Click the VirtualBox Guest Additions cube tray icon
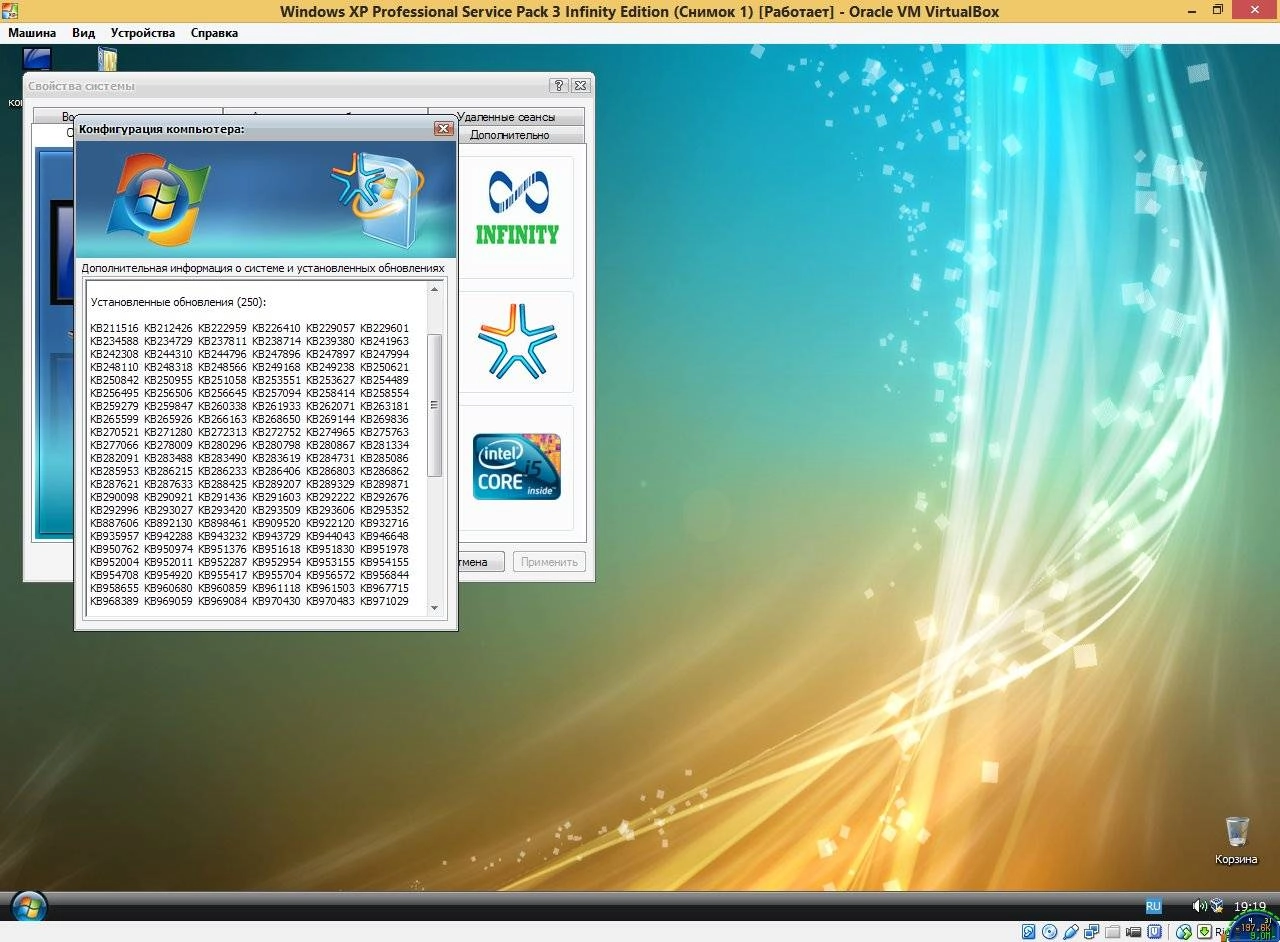 (1216, 906)
